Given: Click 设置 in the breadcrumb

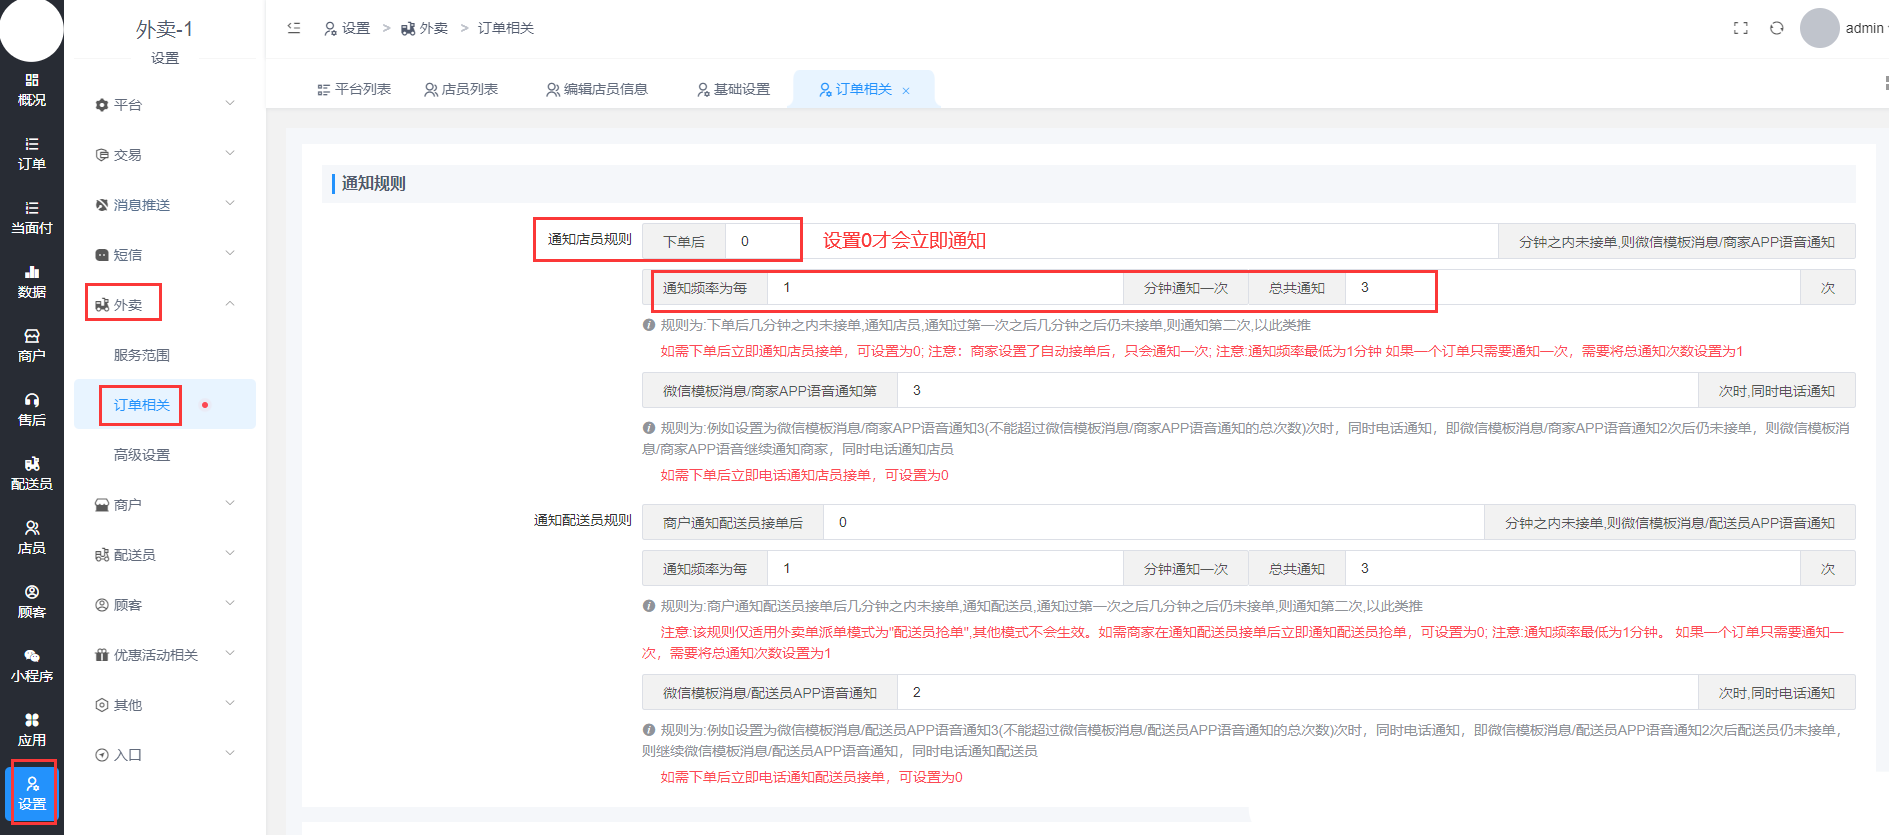Looking at the screenshot, I should coord(347,28).
